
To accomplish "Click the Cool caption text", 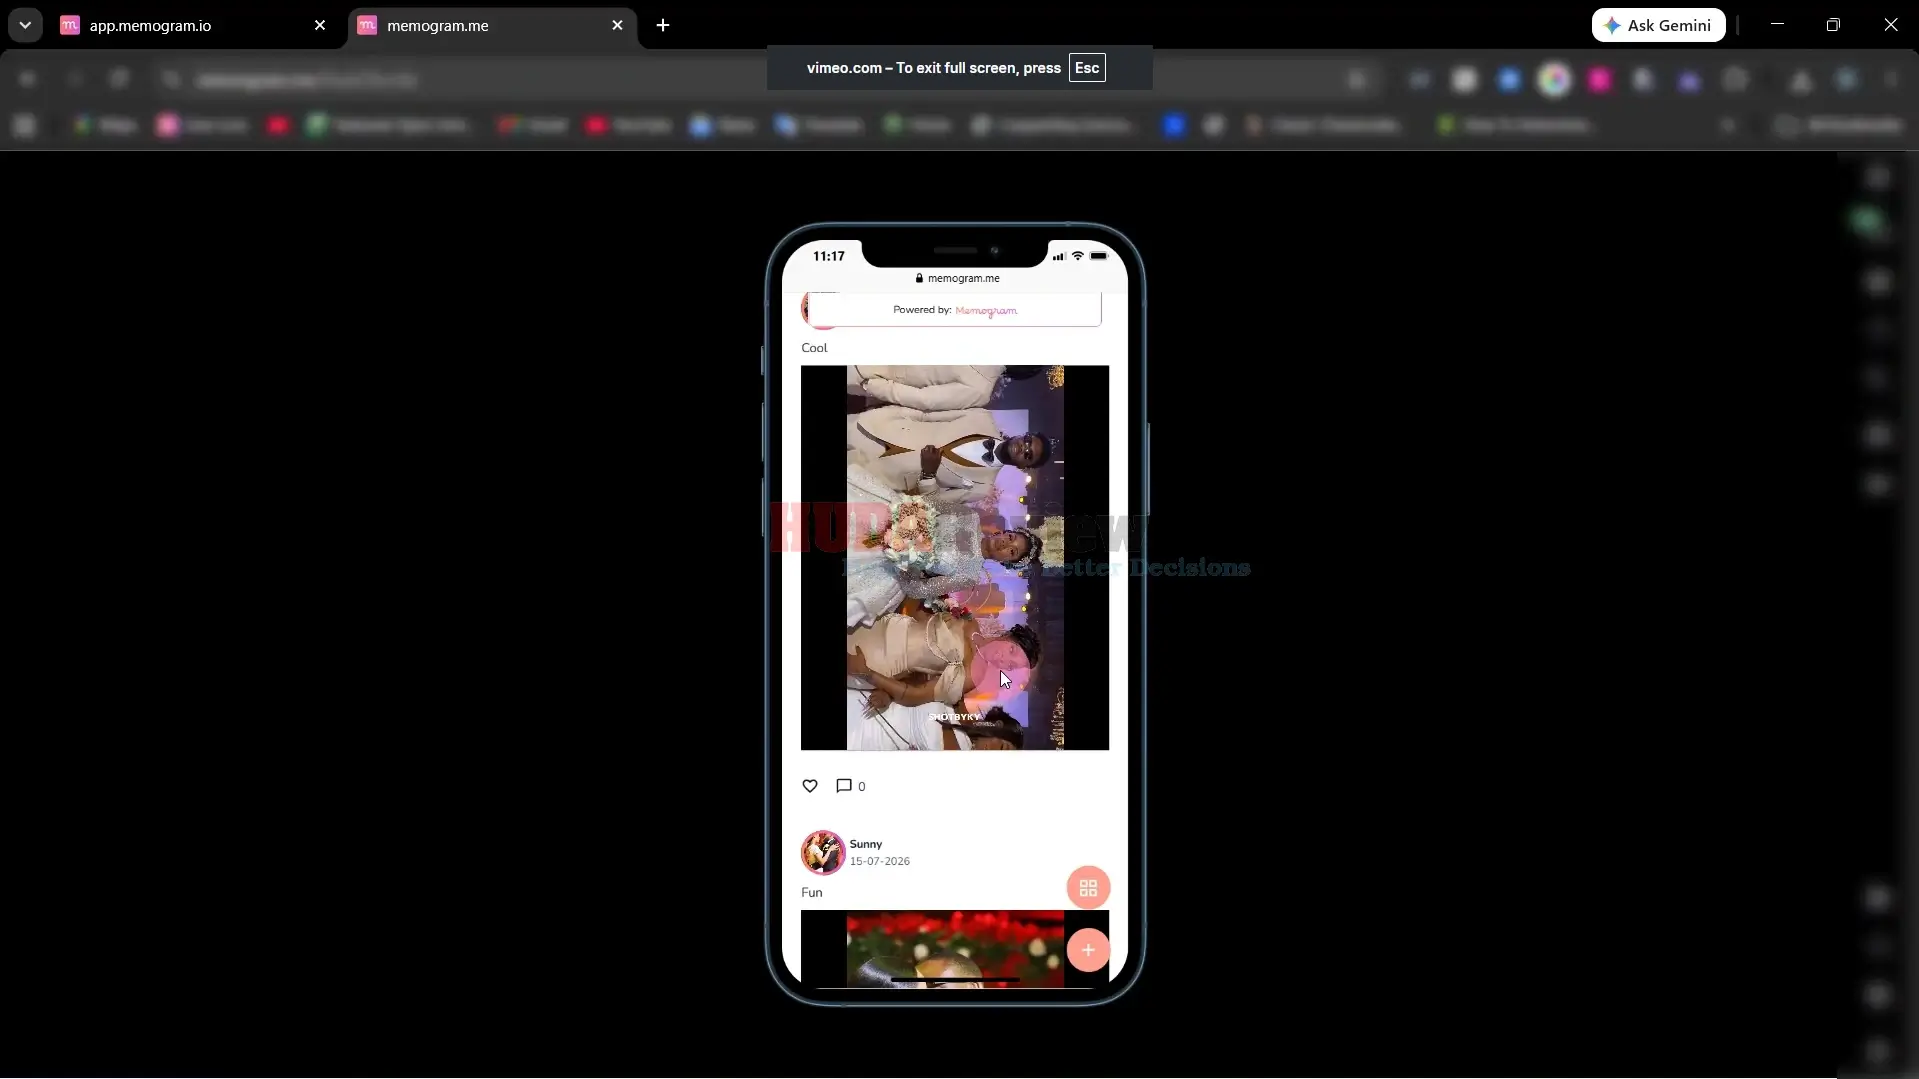I will tap(814, 348).
